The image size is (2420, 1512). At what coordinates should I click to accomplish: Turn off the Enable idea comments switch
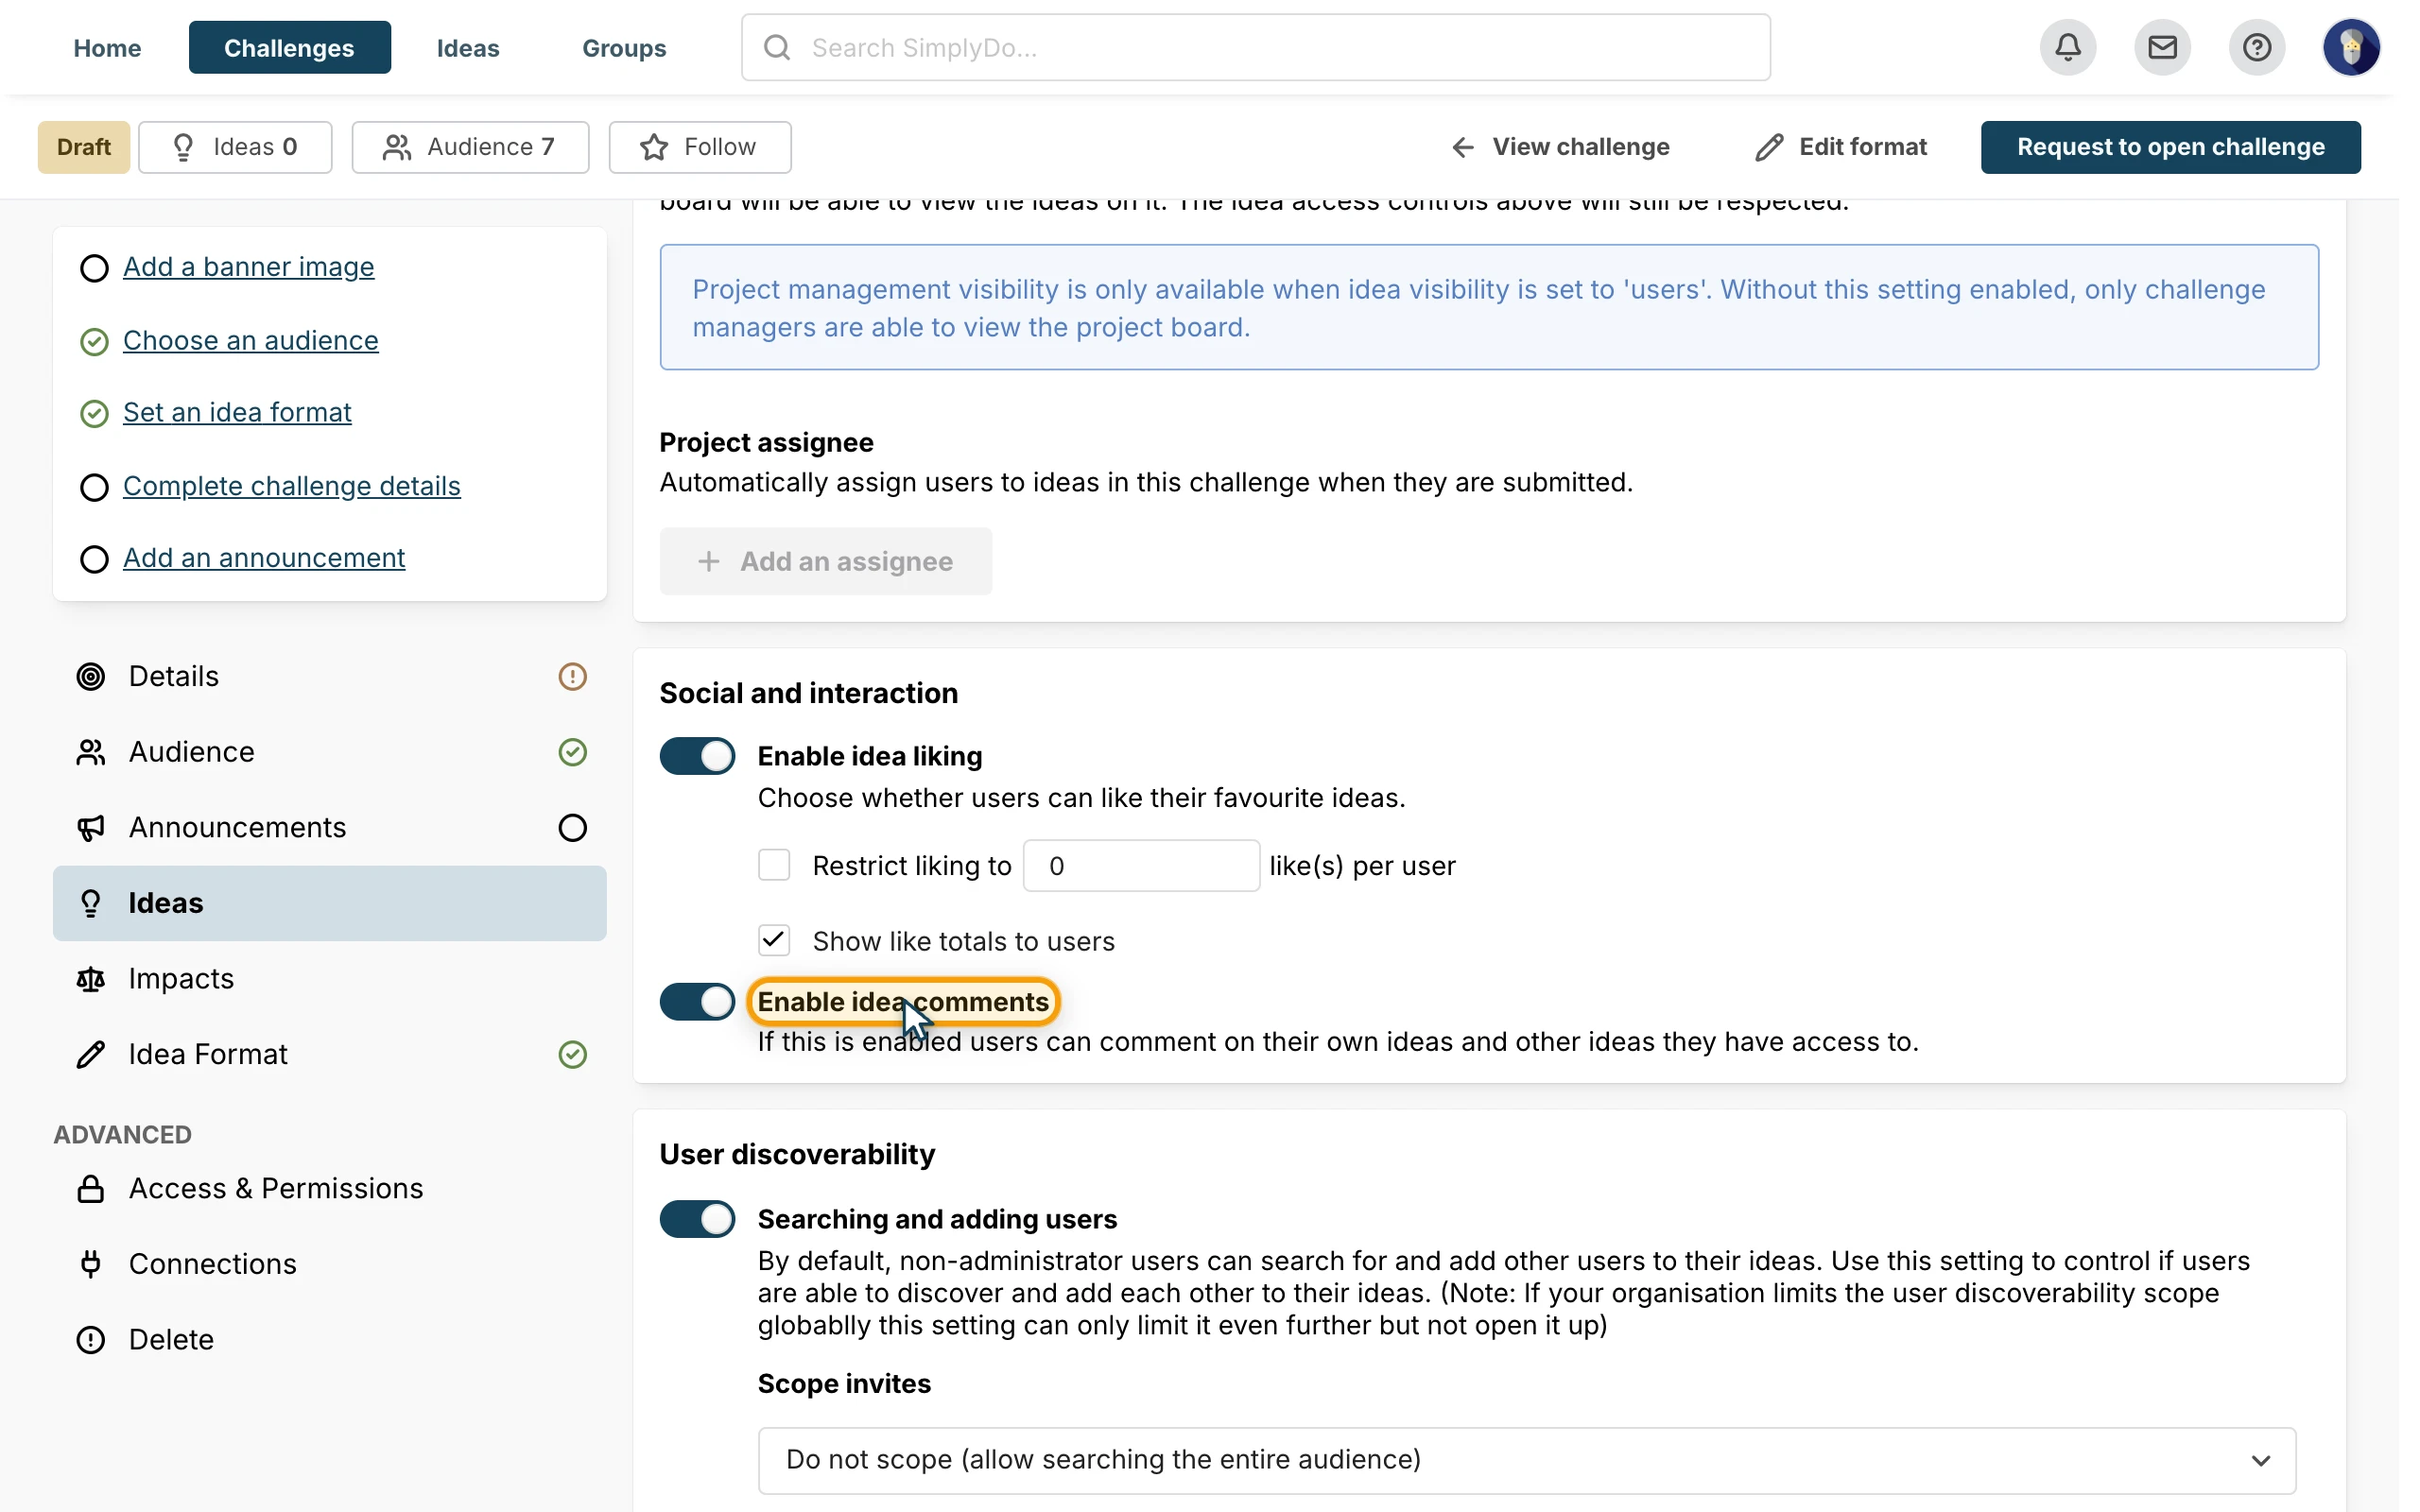[x=697, y=1002]
